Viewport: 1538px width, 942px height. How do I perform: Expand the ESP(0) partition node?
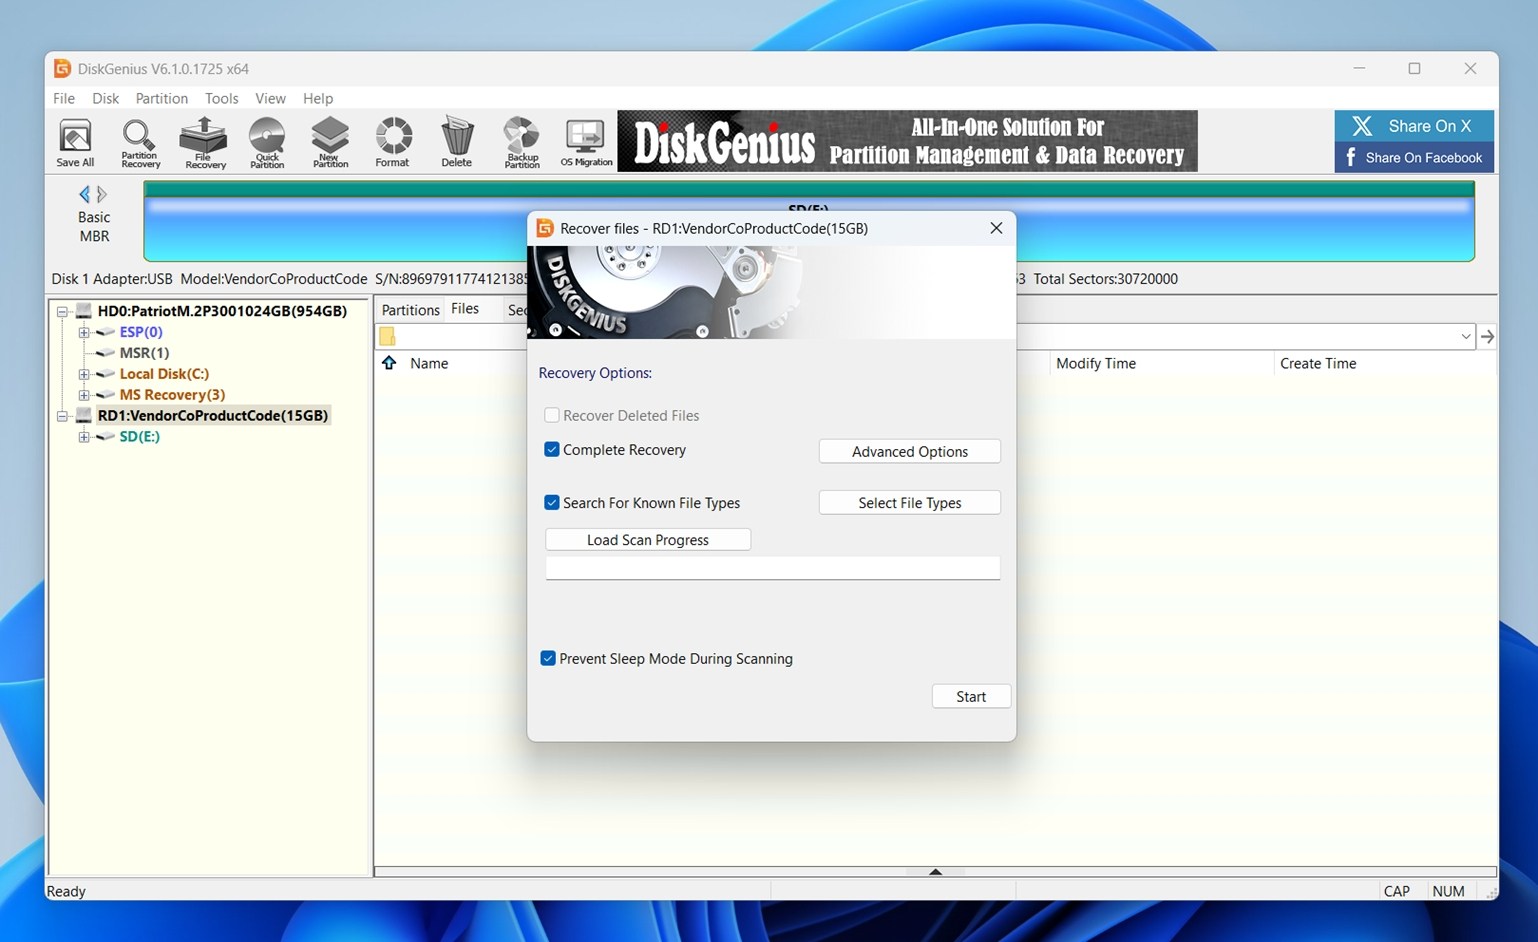coord(84,331)
